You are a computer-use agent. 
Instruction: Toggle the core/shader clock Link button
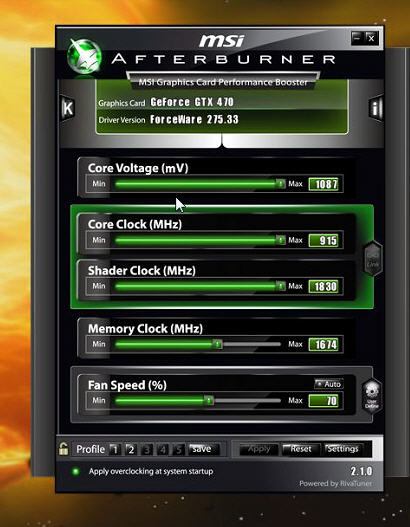(x=373, y=258)
